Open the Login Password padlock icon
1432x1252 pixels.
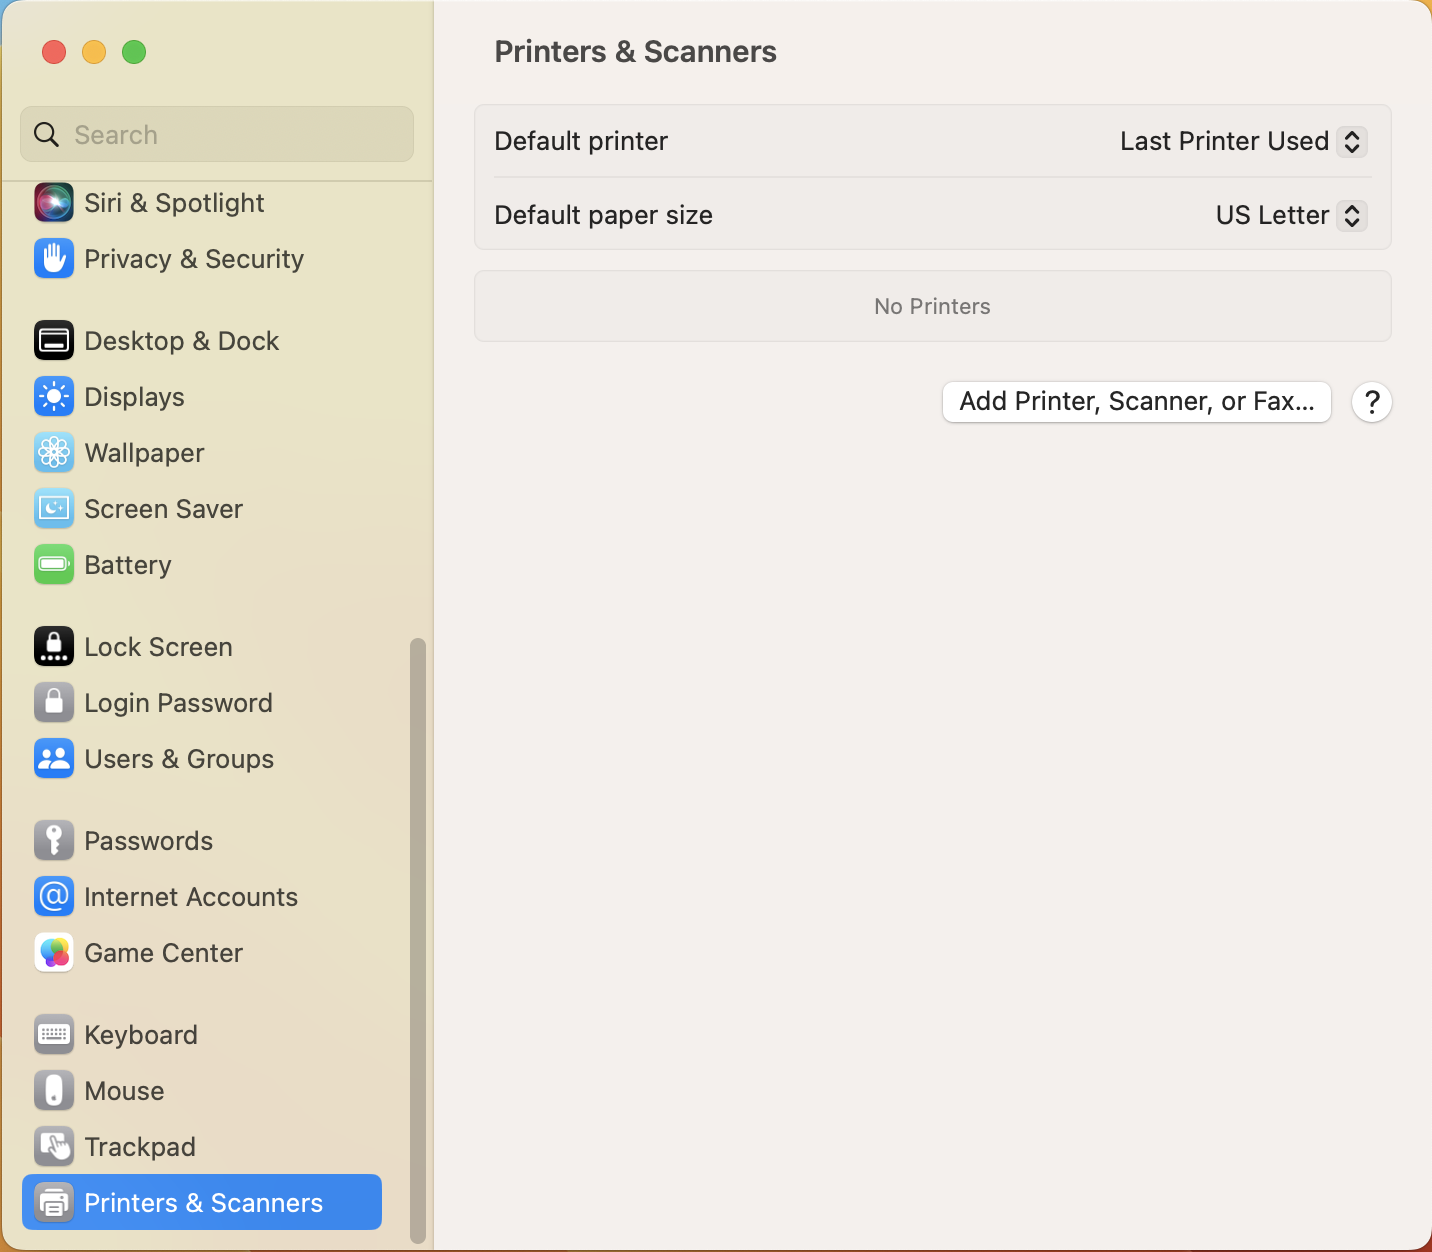tap(54, 703)
